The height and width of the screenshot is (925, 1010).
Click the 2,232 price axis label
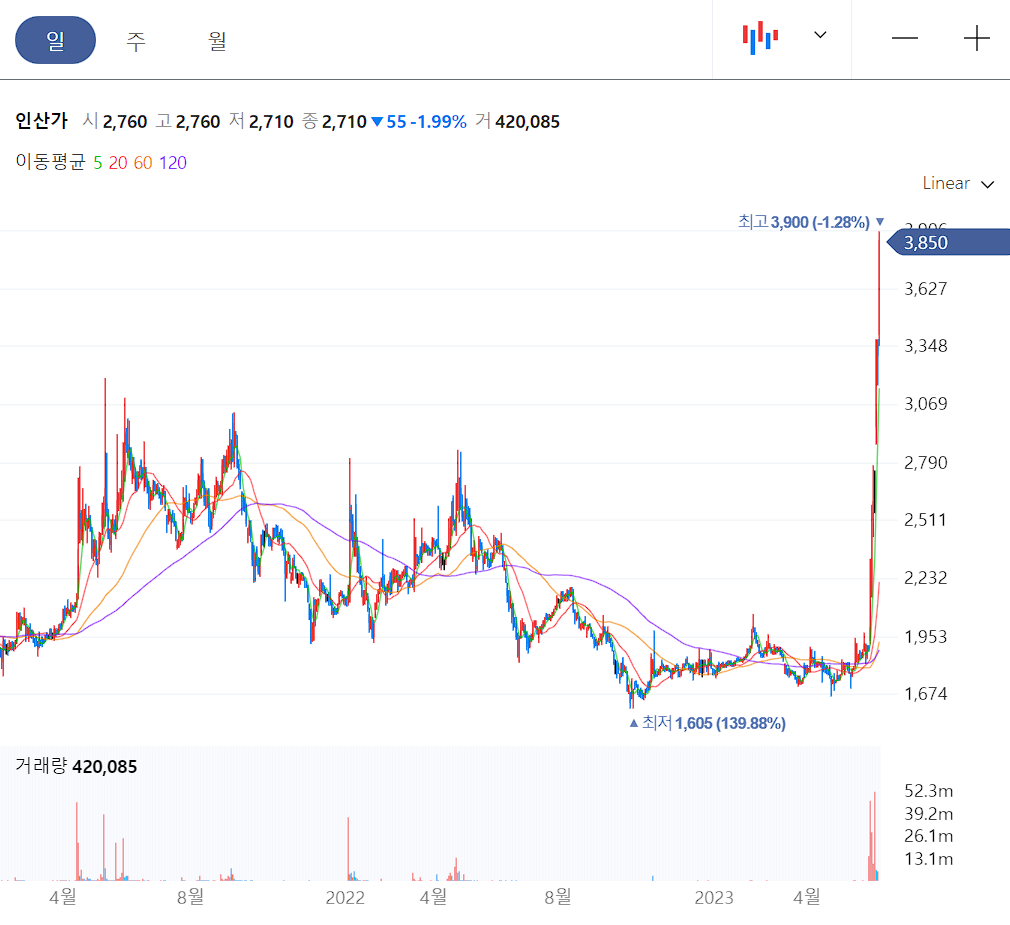click(x=926, y=578)
